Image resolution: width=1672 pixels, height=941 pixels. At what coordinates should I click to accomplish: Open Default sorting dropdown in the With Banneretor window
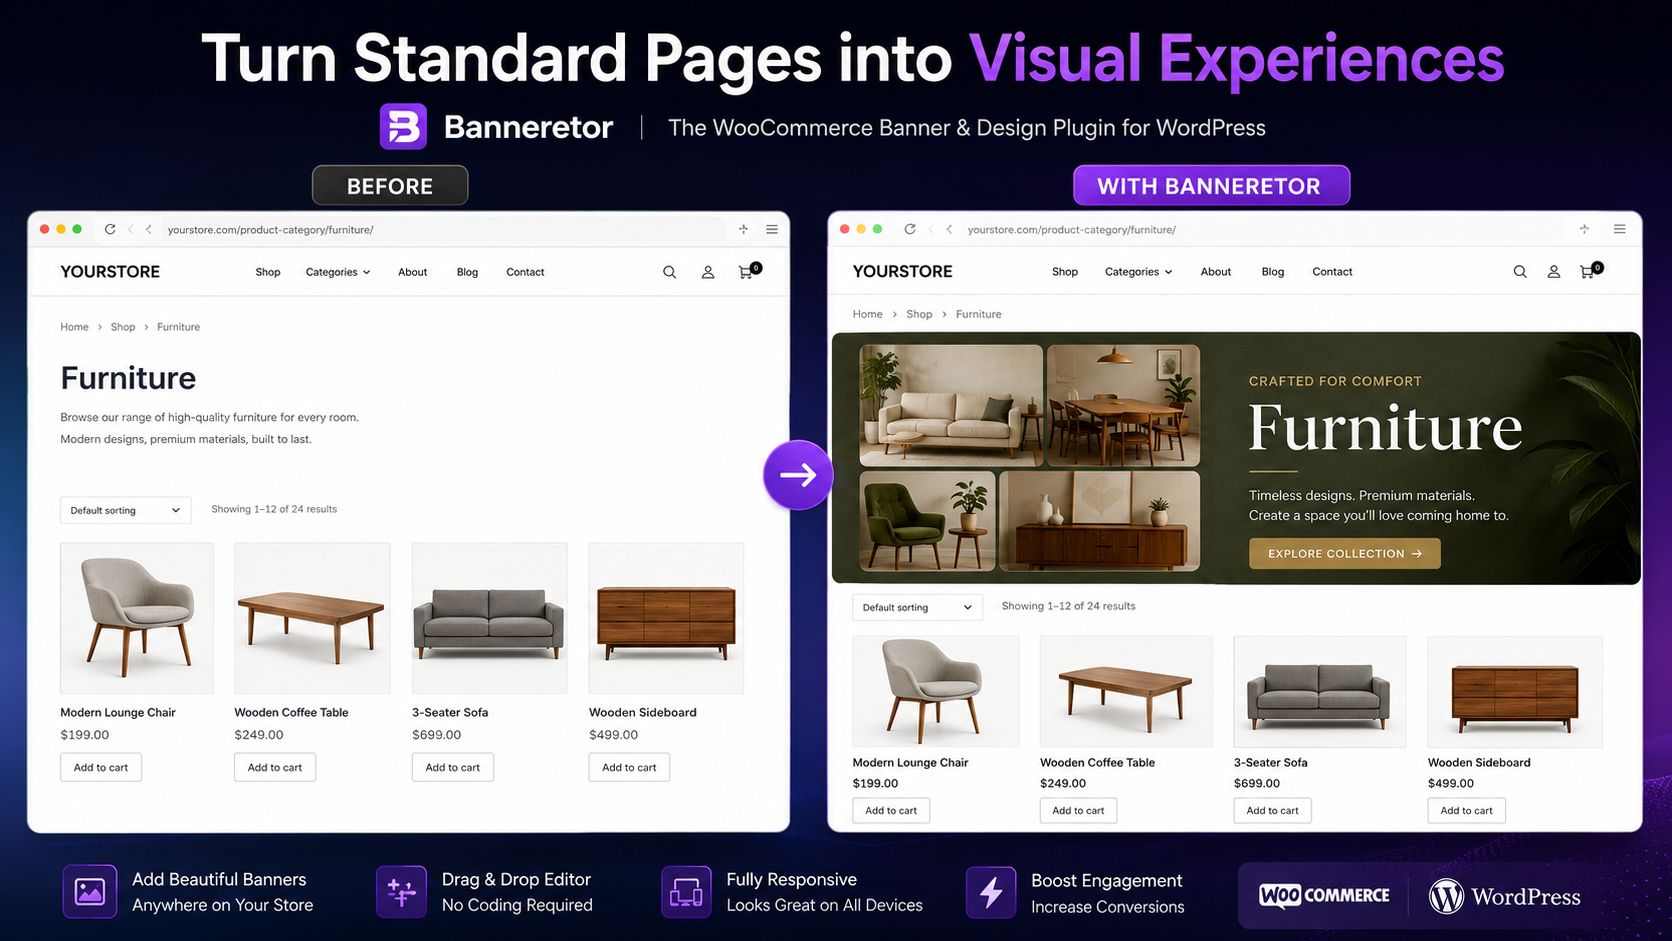pos(917,607)
